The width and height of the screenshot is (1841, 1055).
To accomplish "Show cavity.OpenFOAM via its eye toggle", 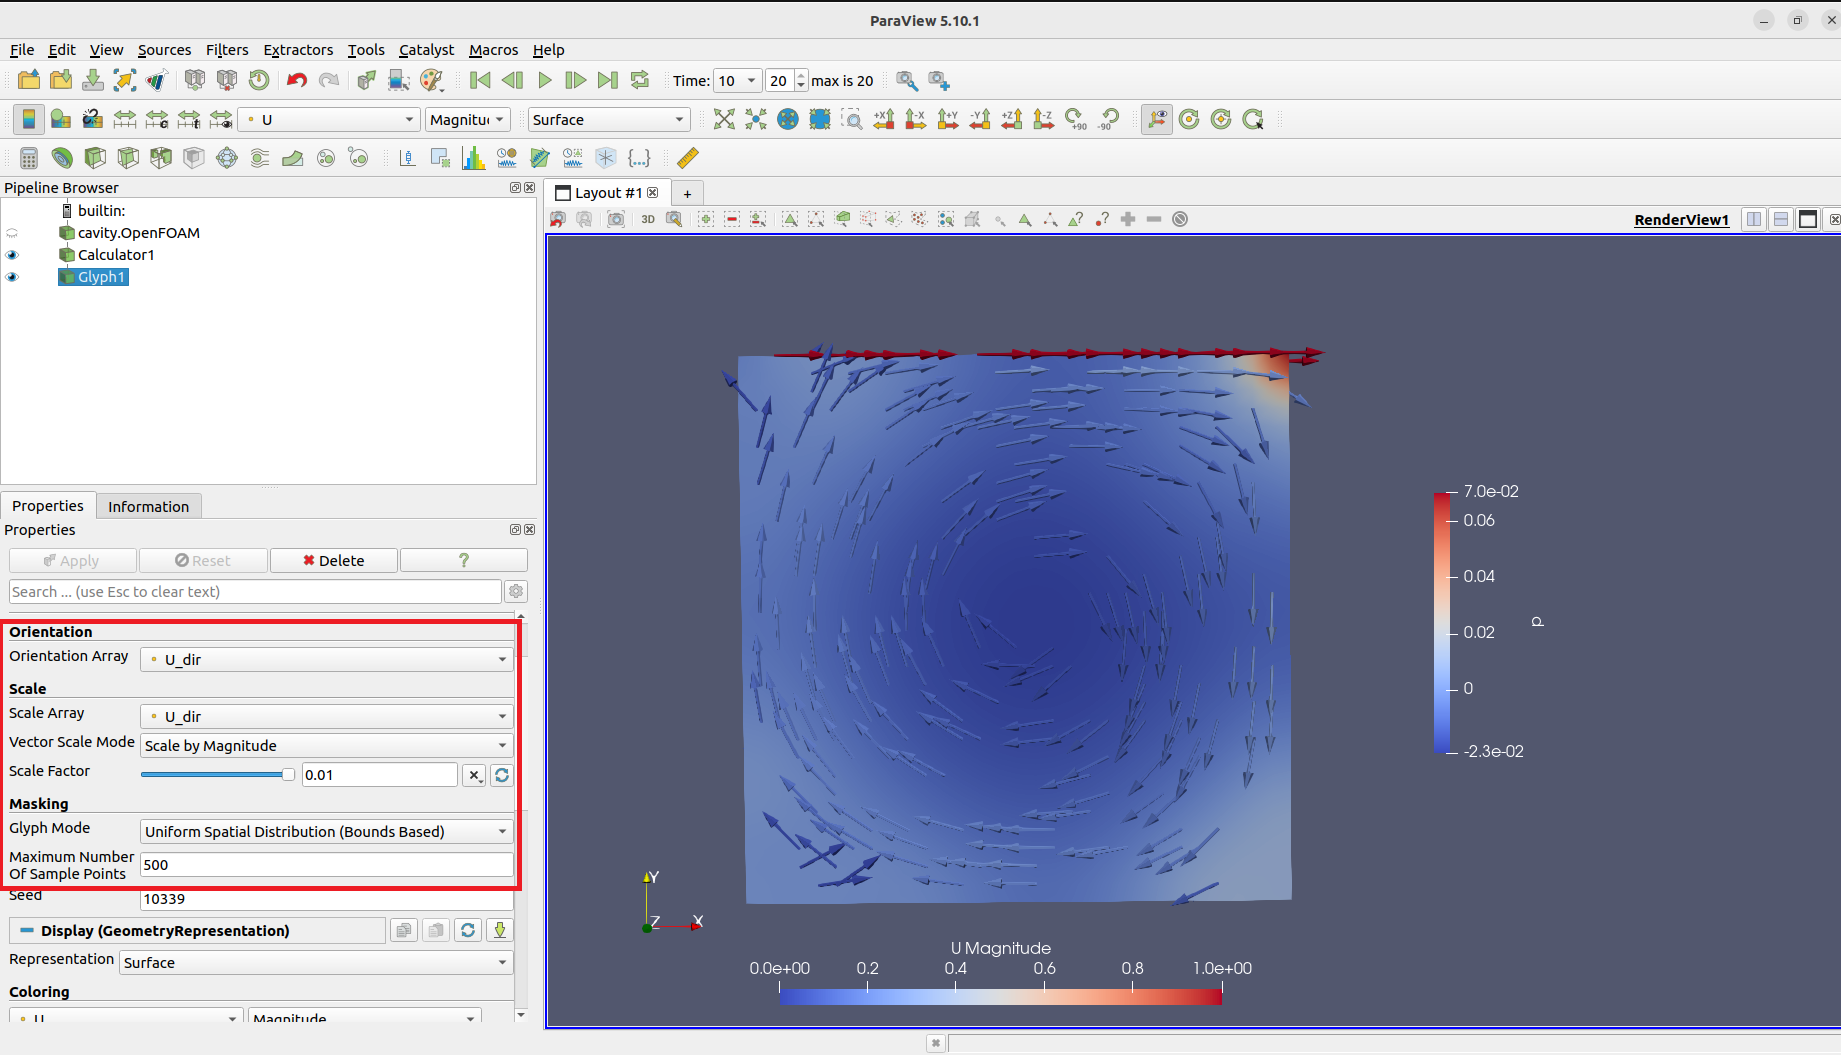I will coord(12,233).
